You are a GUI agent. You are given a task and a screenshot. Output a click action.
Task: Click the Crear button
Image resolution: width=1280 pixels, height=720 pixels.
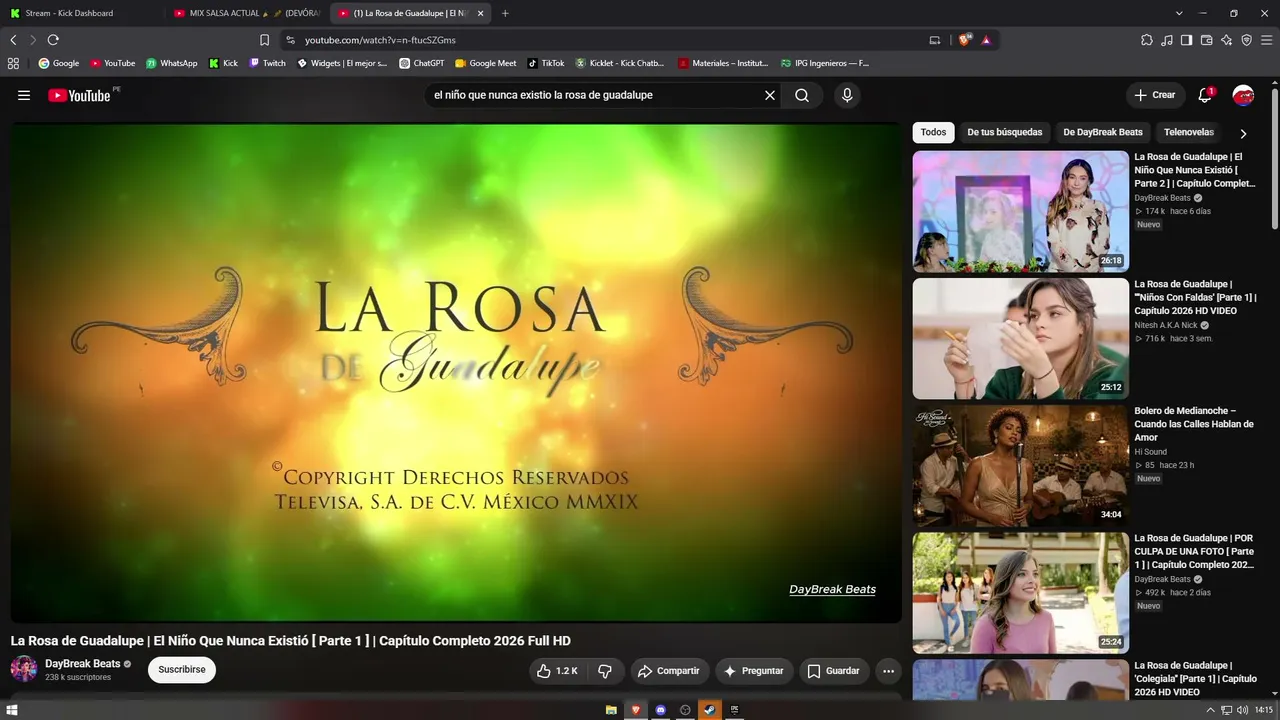(1155, 95)
